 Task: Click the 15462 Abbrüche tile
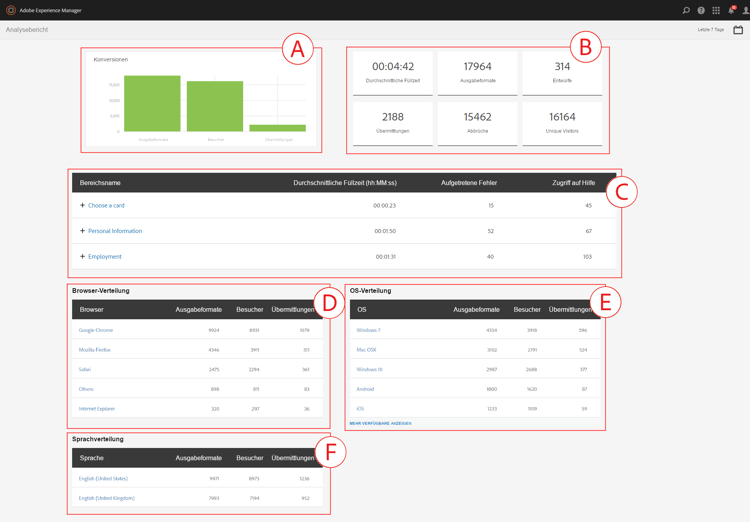pos(477,123)
